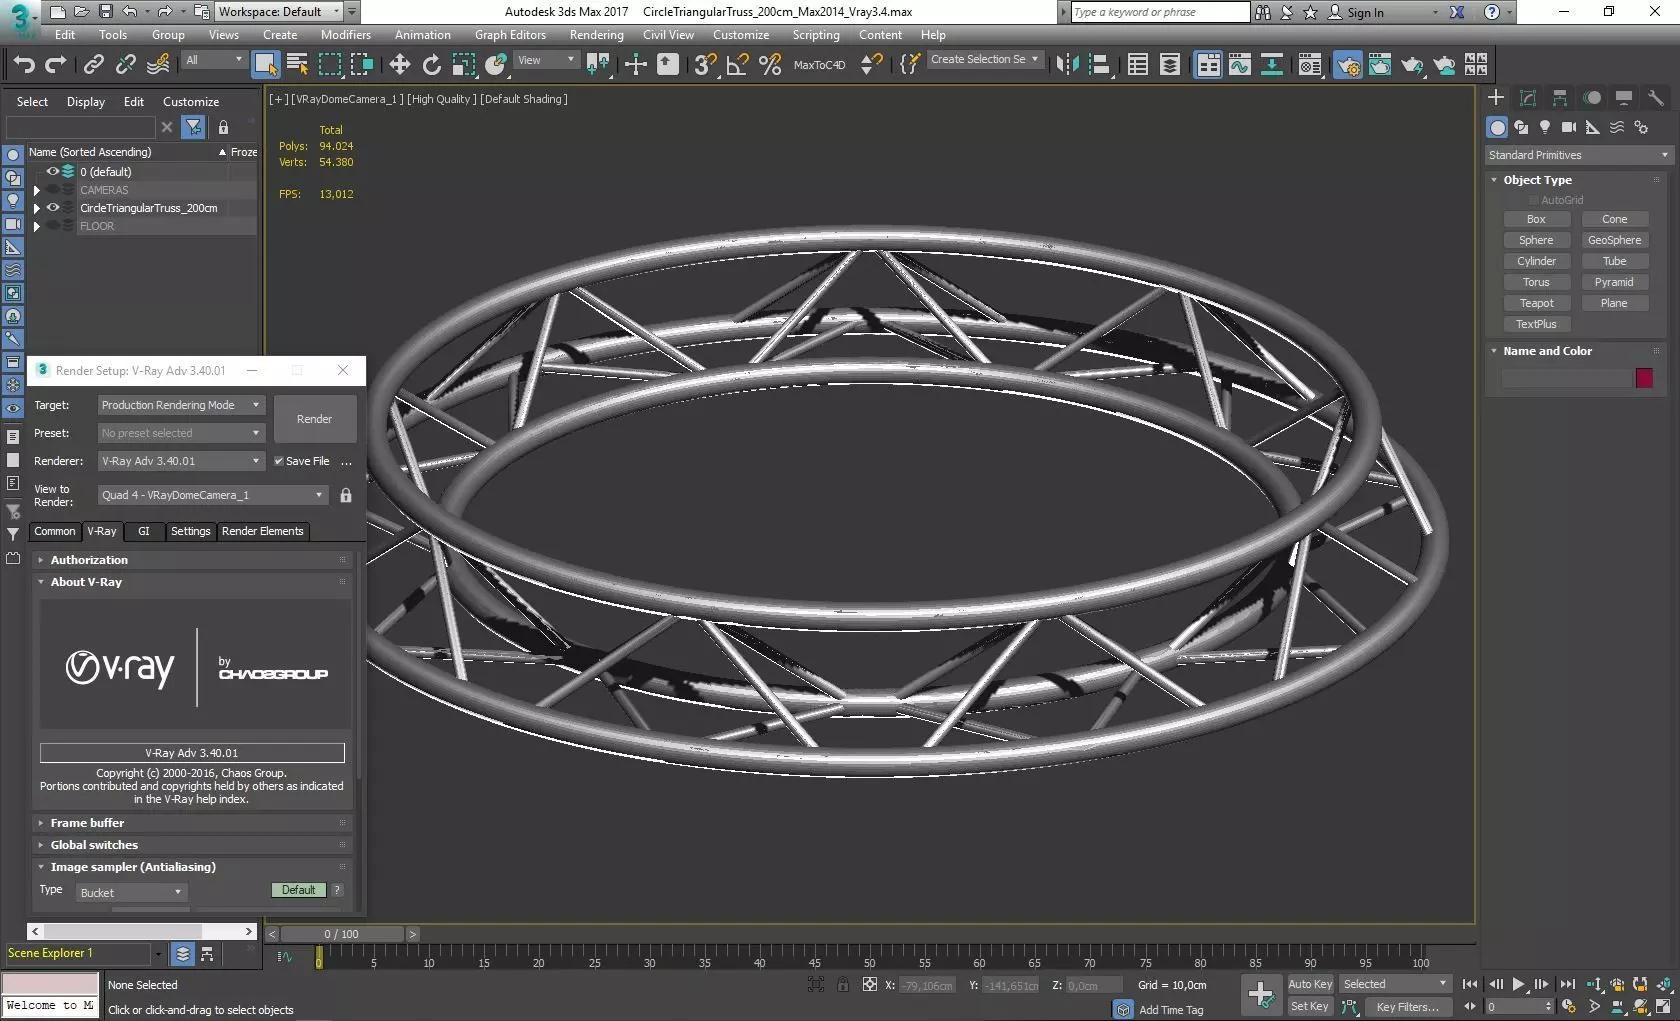Open the Rendering menu

[x=596, y=34]
